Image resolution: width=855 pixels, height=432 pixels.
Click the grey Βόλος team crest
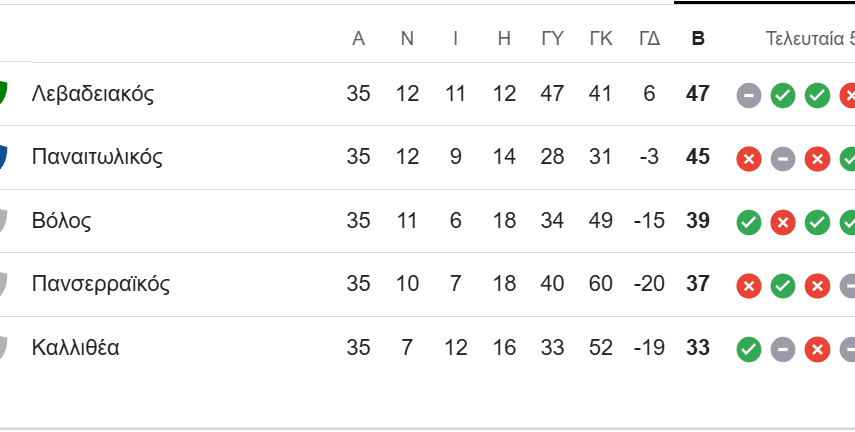(3, 221)
